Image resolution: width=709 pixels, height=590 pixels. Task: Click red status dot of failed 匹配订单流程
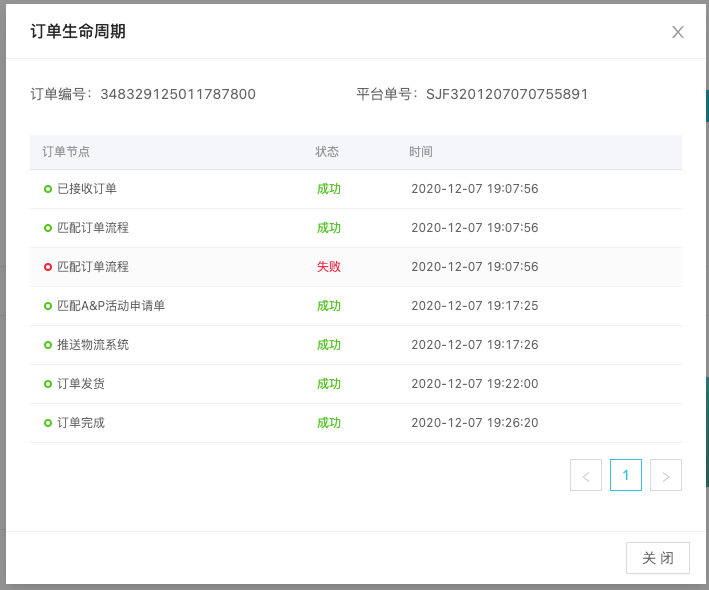pos(48,267)
